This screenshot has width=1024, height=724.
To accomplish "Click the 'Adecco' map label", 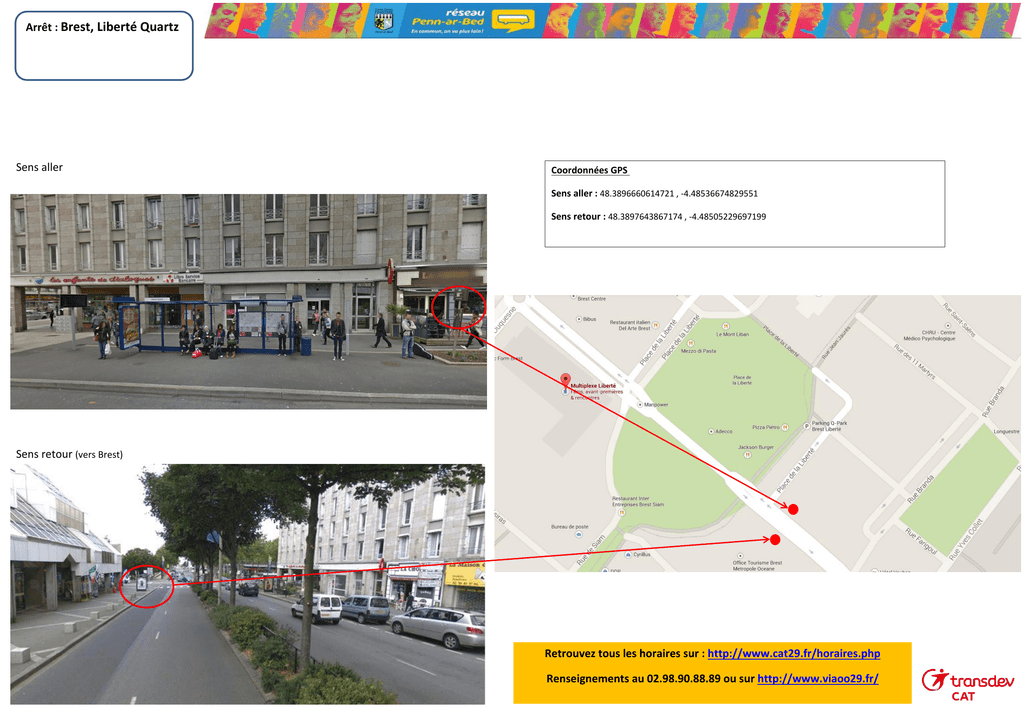I will 724,432.
